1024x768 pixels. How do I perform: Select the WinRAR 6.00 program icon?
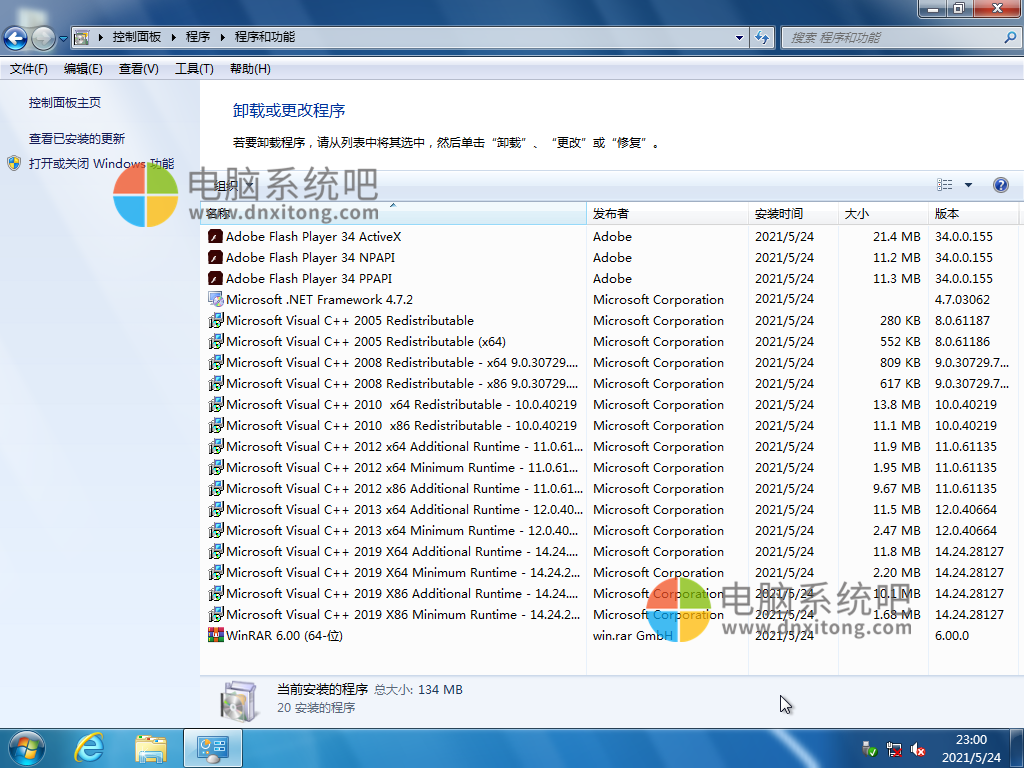pos(216,635)
